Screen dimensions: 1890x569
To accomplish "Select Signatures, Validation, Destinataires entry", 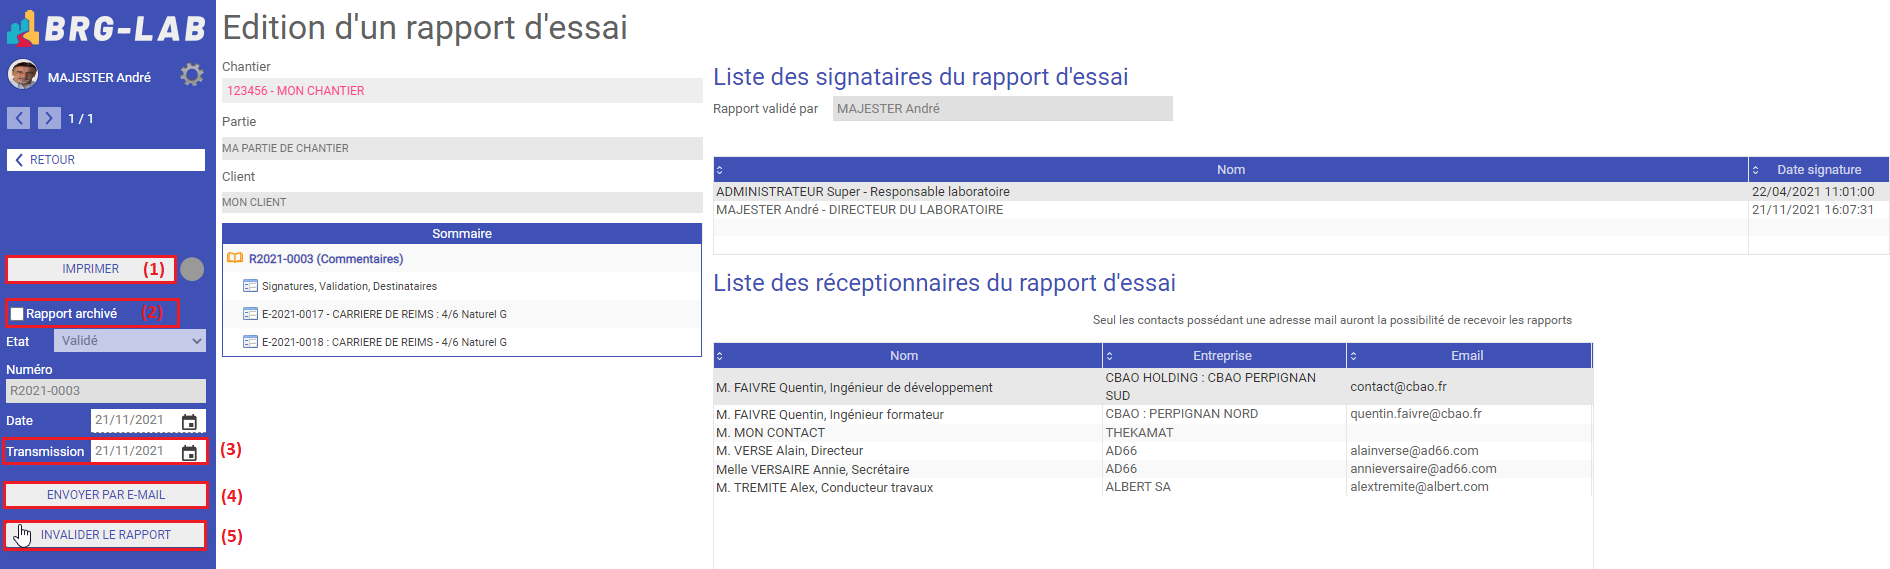I will pos(349,286).
